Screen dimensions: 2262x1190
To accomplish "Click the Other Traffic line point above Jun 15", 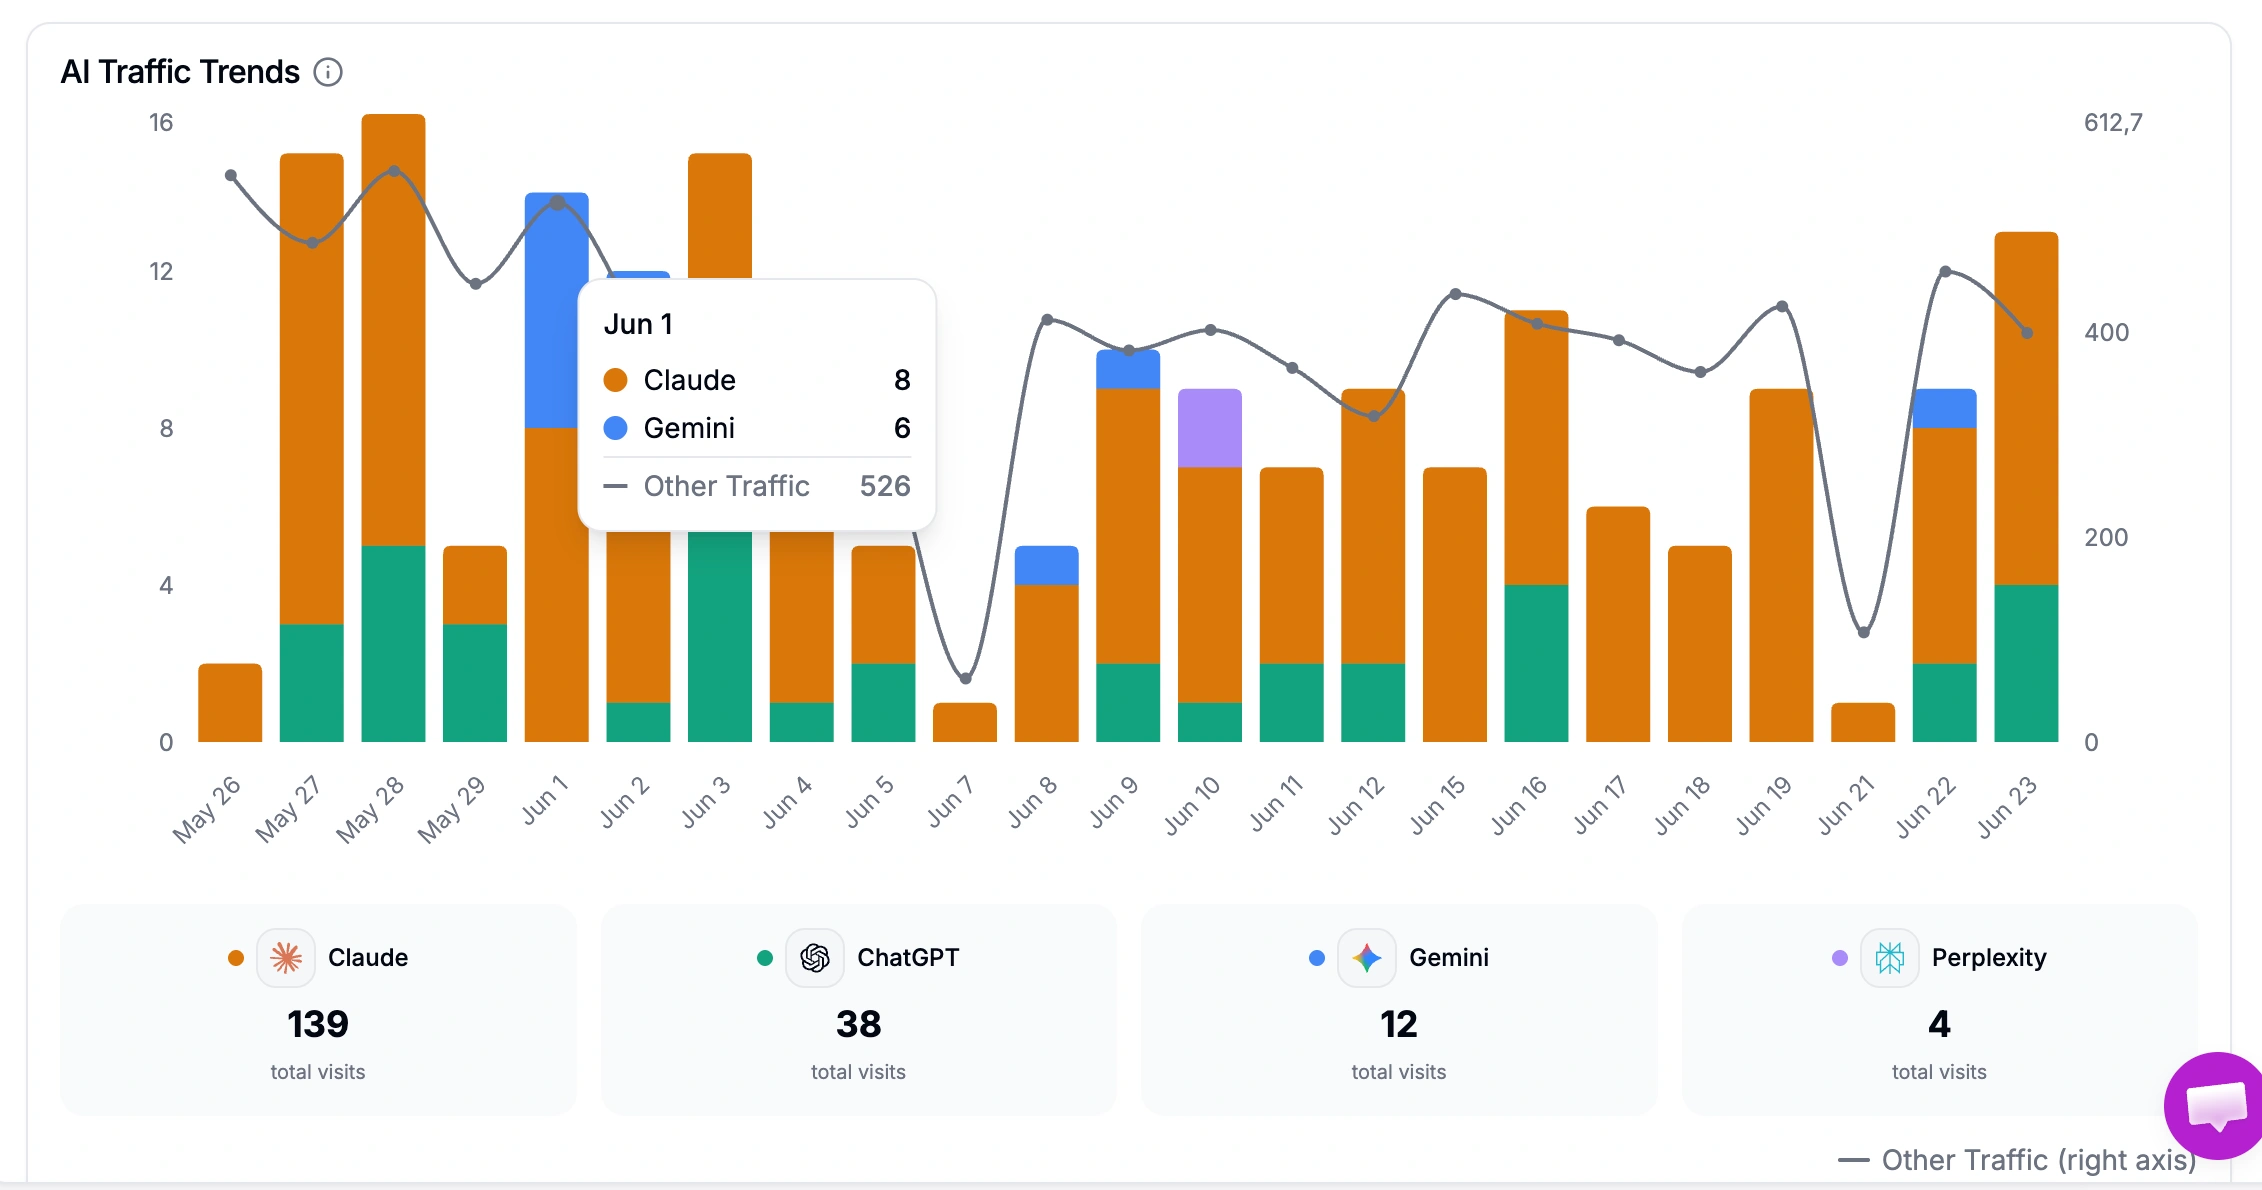I will point(1455,294).
